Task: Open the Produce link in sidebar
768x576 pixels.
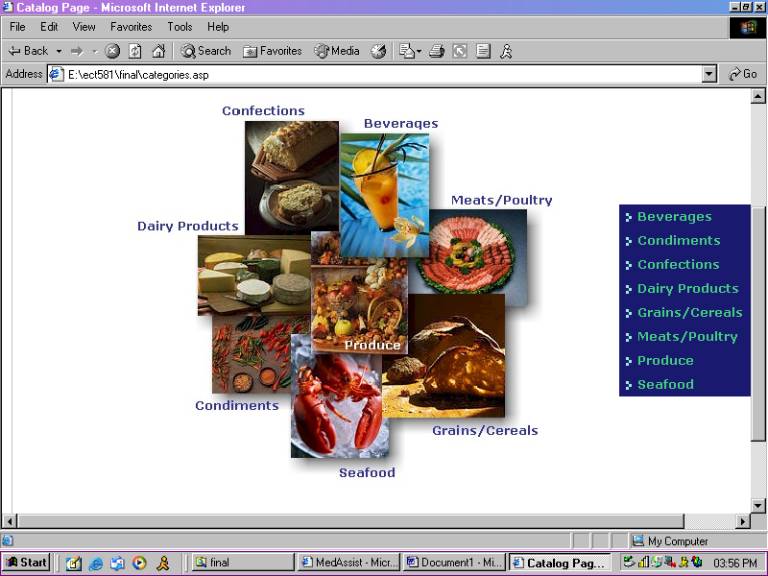Action: tap(665, 360)
